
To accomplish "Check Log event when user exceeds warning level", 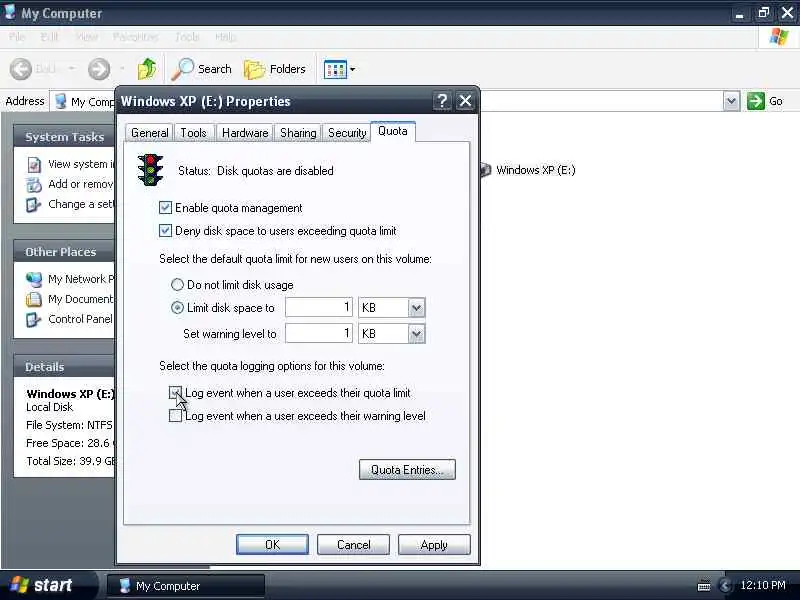I will pos(175,416).
